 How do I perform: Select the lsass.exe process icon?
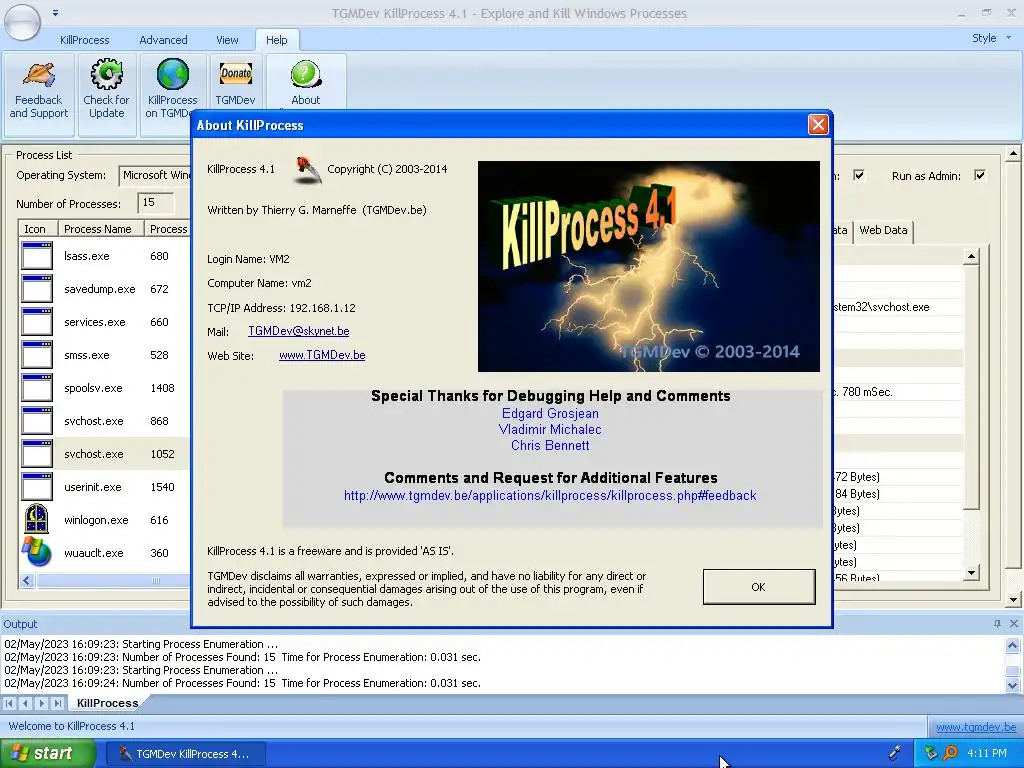click(37, 255)
